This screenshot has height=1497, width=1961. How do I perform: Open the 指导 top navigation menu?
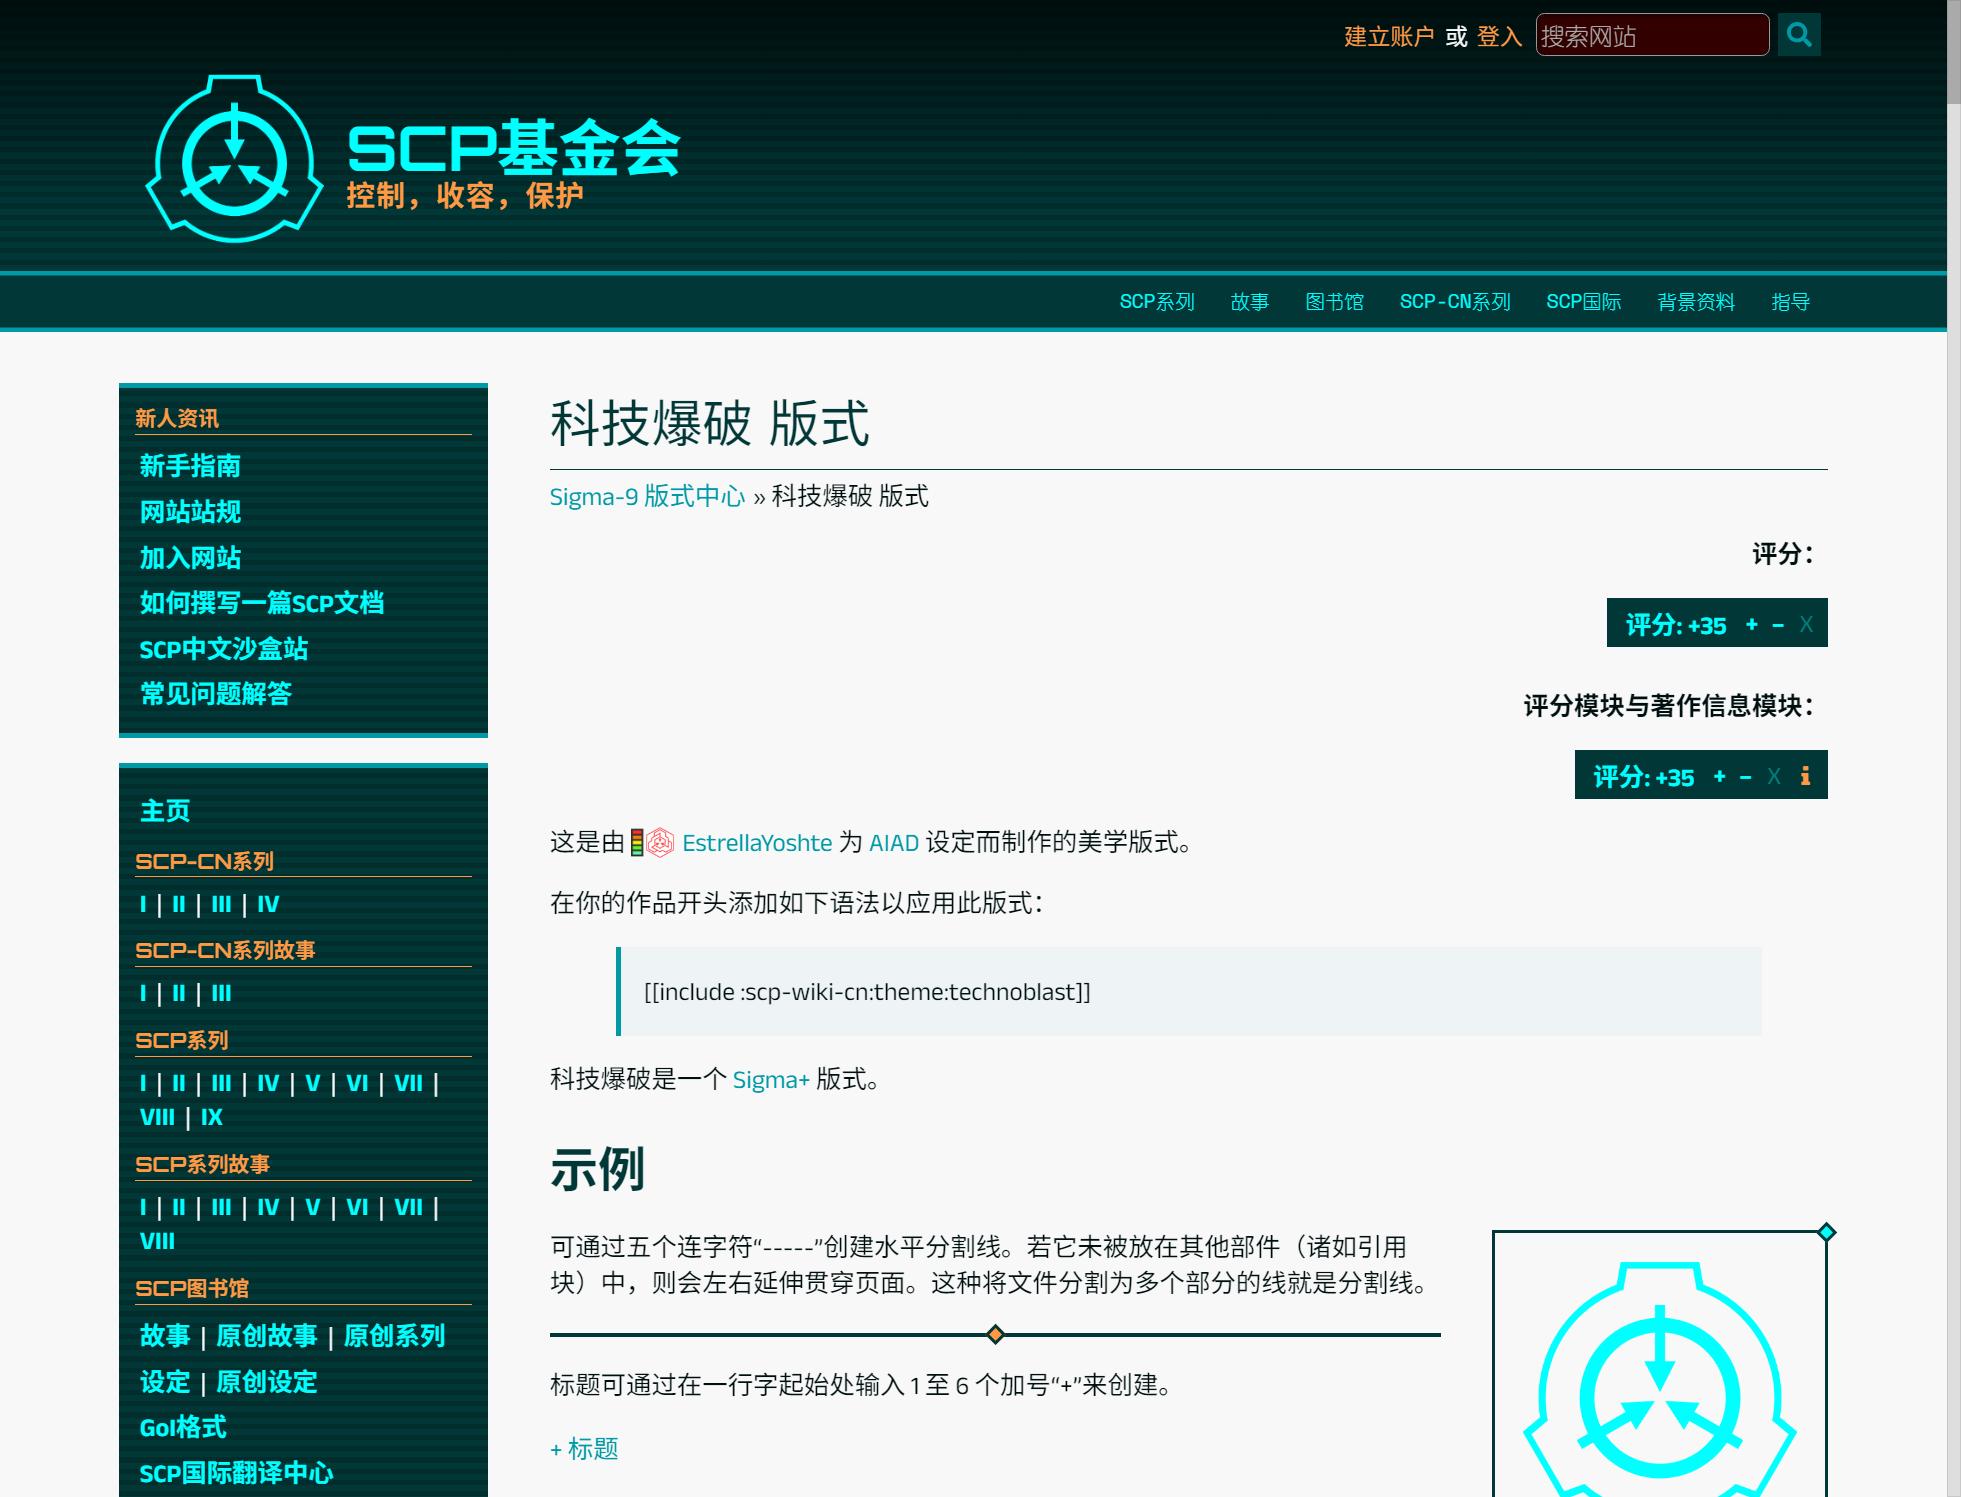point(1789,302)
